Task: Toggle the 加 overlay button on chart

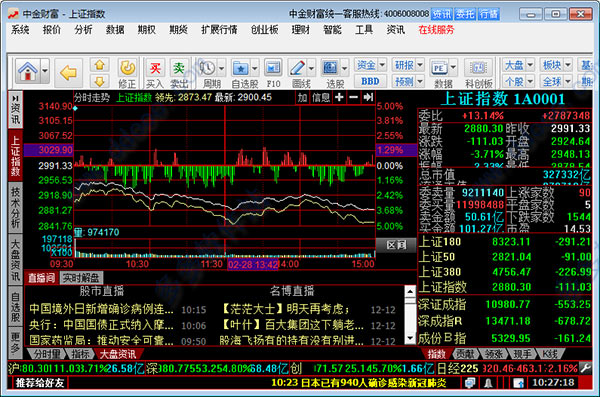Action: (303, 98)
